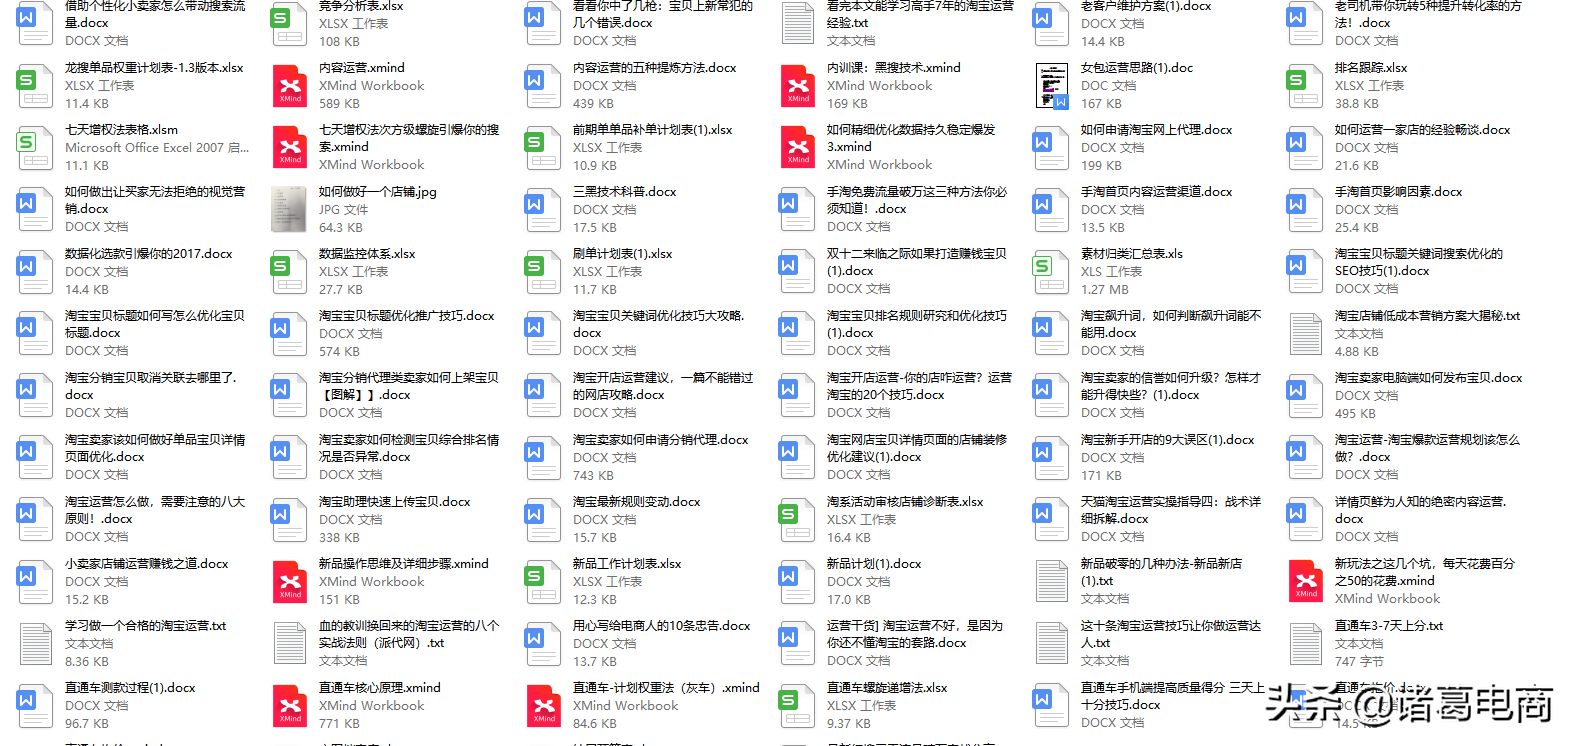The width and height of the screenshot is (1576, 746).
Task: Click the file name 如何做出让买家无法拒绝的视觉营销.docx
Action: click(155, 200)
